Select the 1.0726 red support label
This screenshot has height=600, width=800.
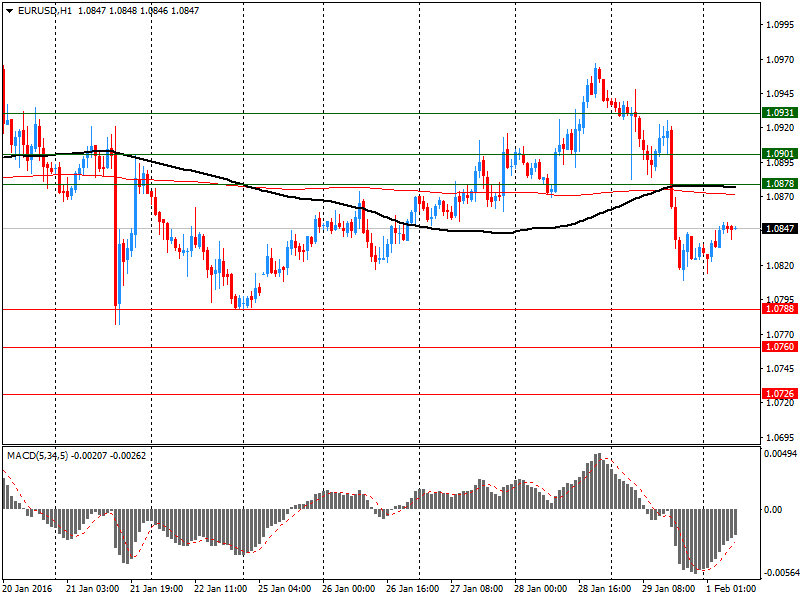click(780, 393)
